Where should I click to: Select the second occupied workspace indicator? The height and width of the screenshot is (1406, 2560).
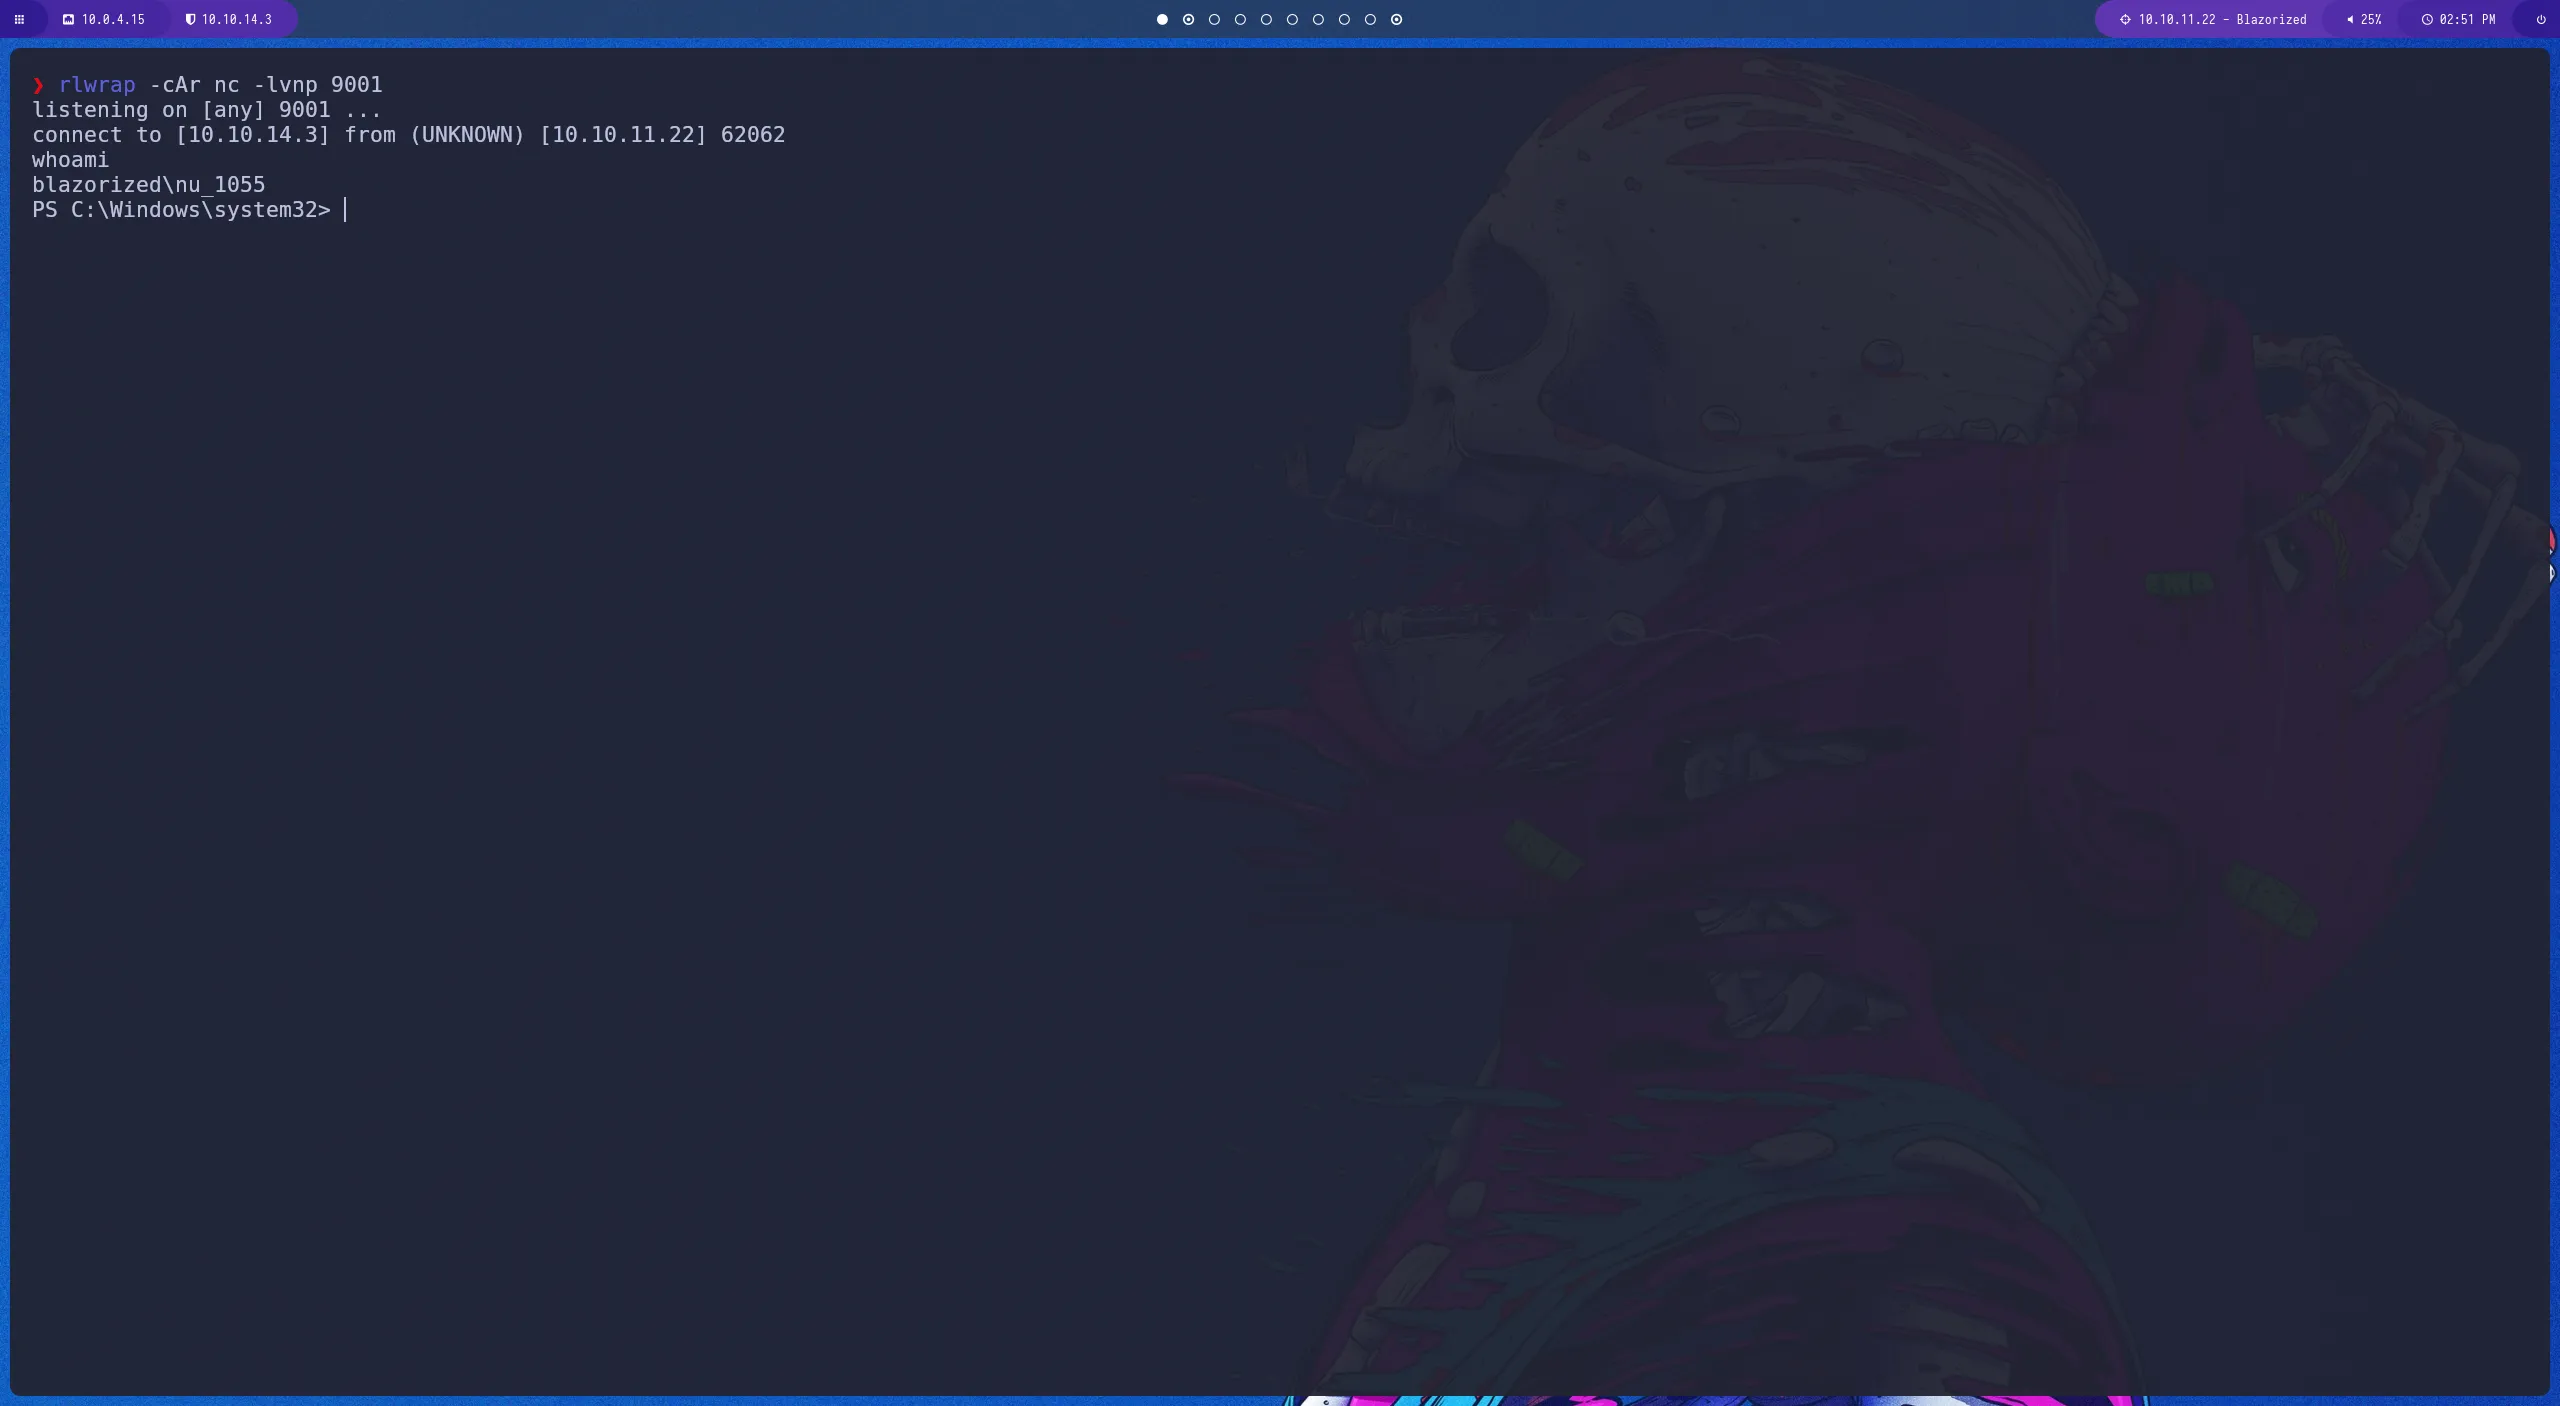tap(1188, 19)
